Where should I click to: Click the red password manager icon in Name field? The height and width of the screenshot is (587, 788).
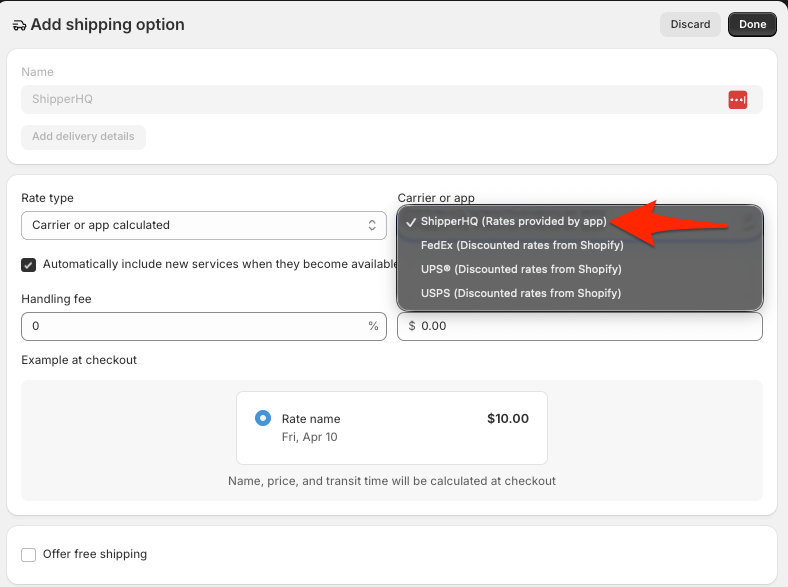pyautogui.click(x=737, y=99)
